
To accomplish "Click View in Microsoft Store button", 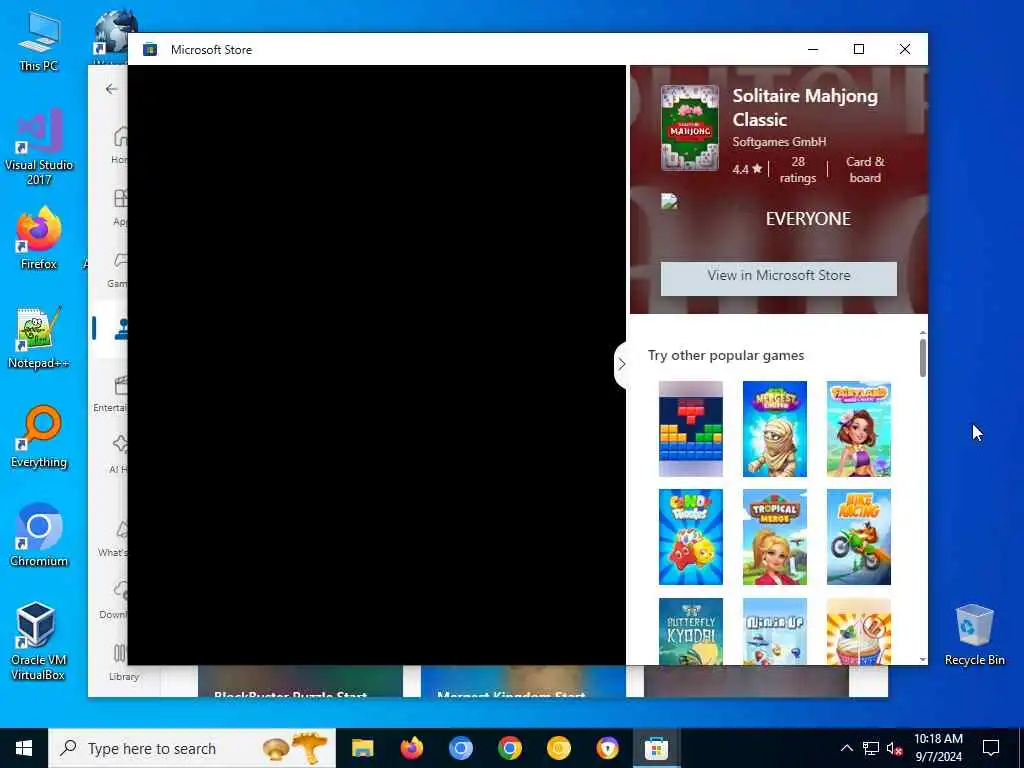I will point(778,278).
